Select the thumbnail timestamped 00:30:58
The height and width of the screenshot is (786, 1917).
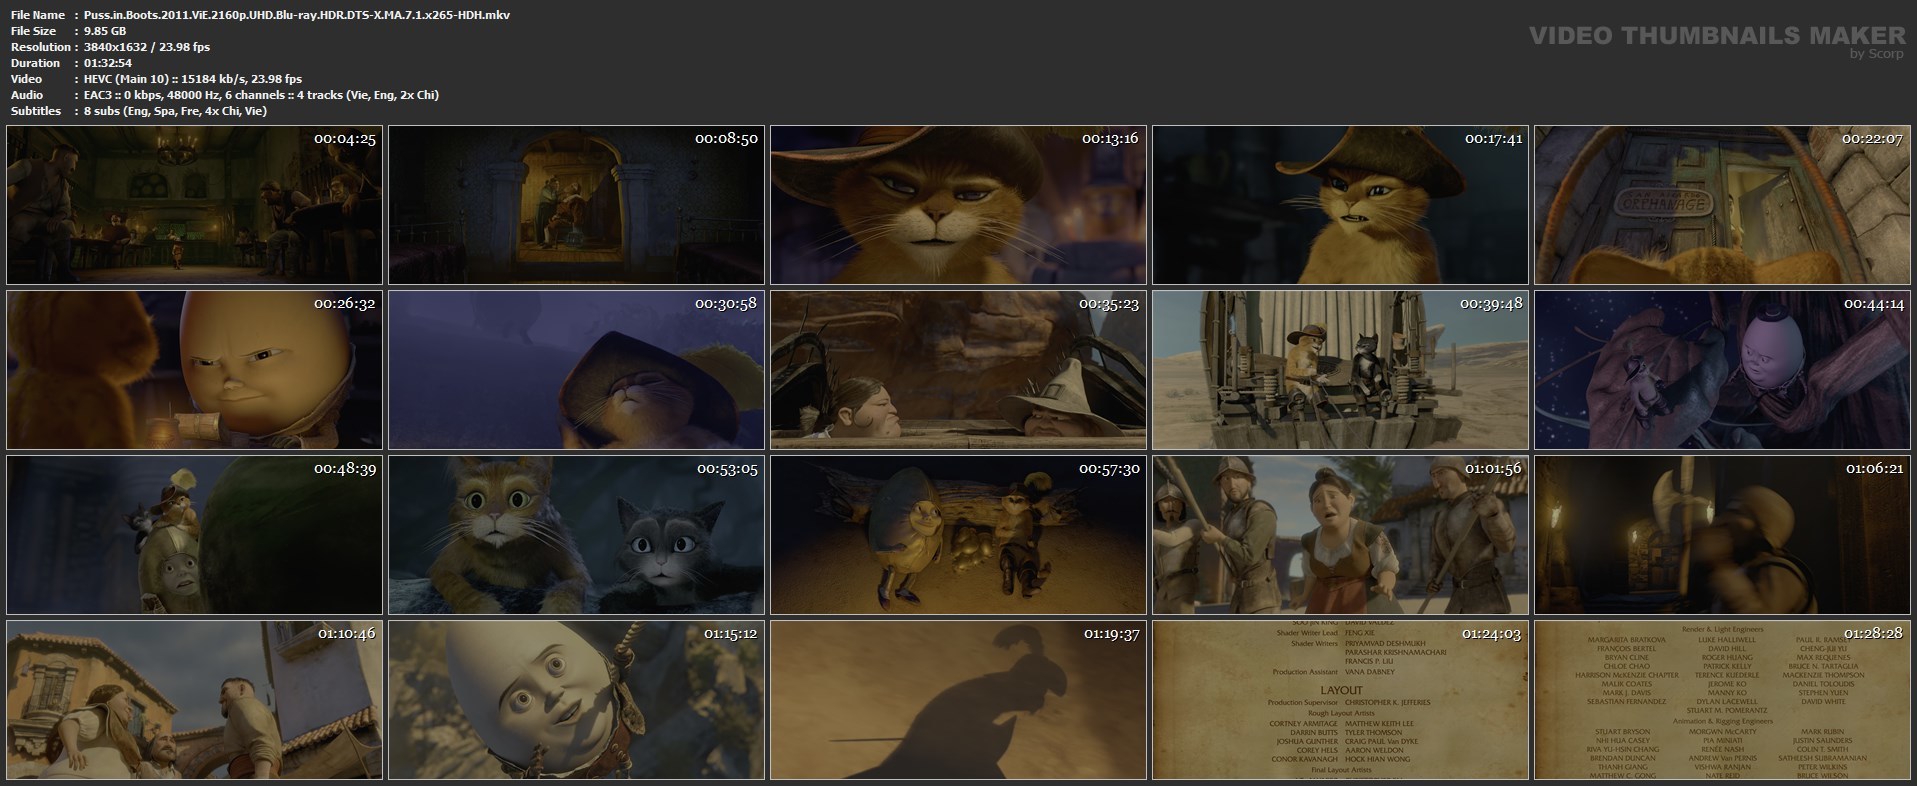576,370
